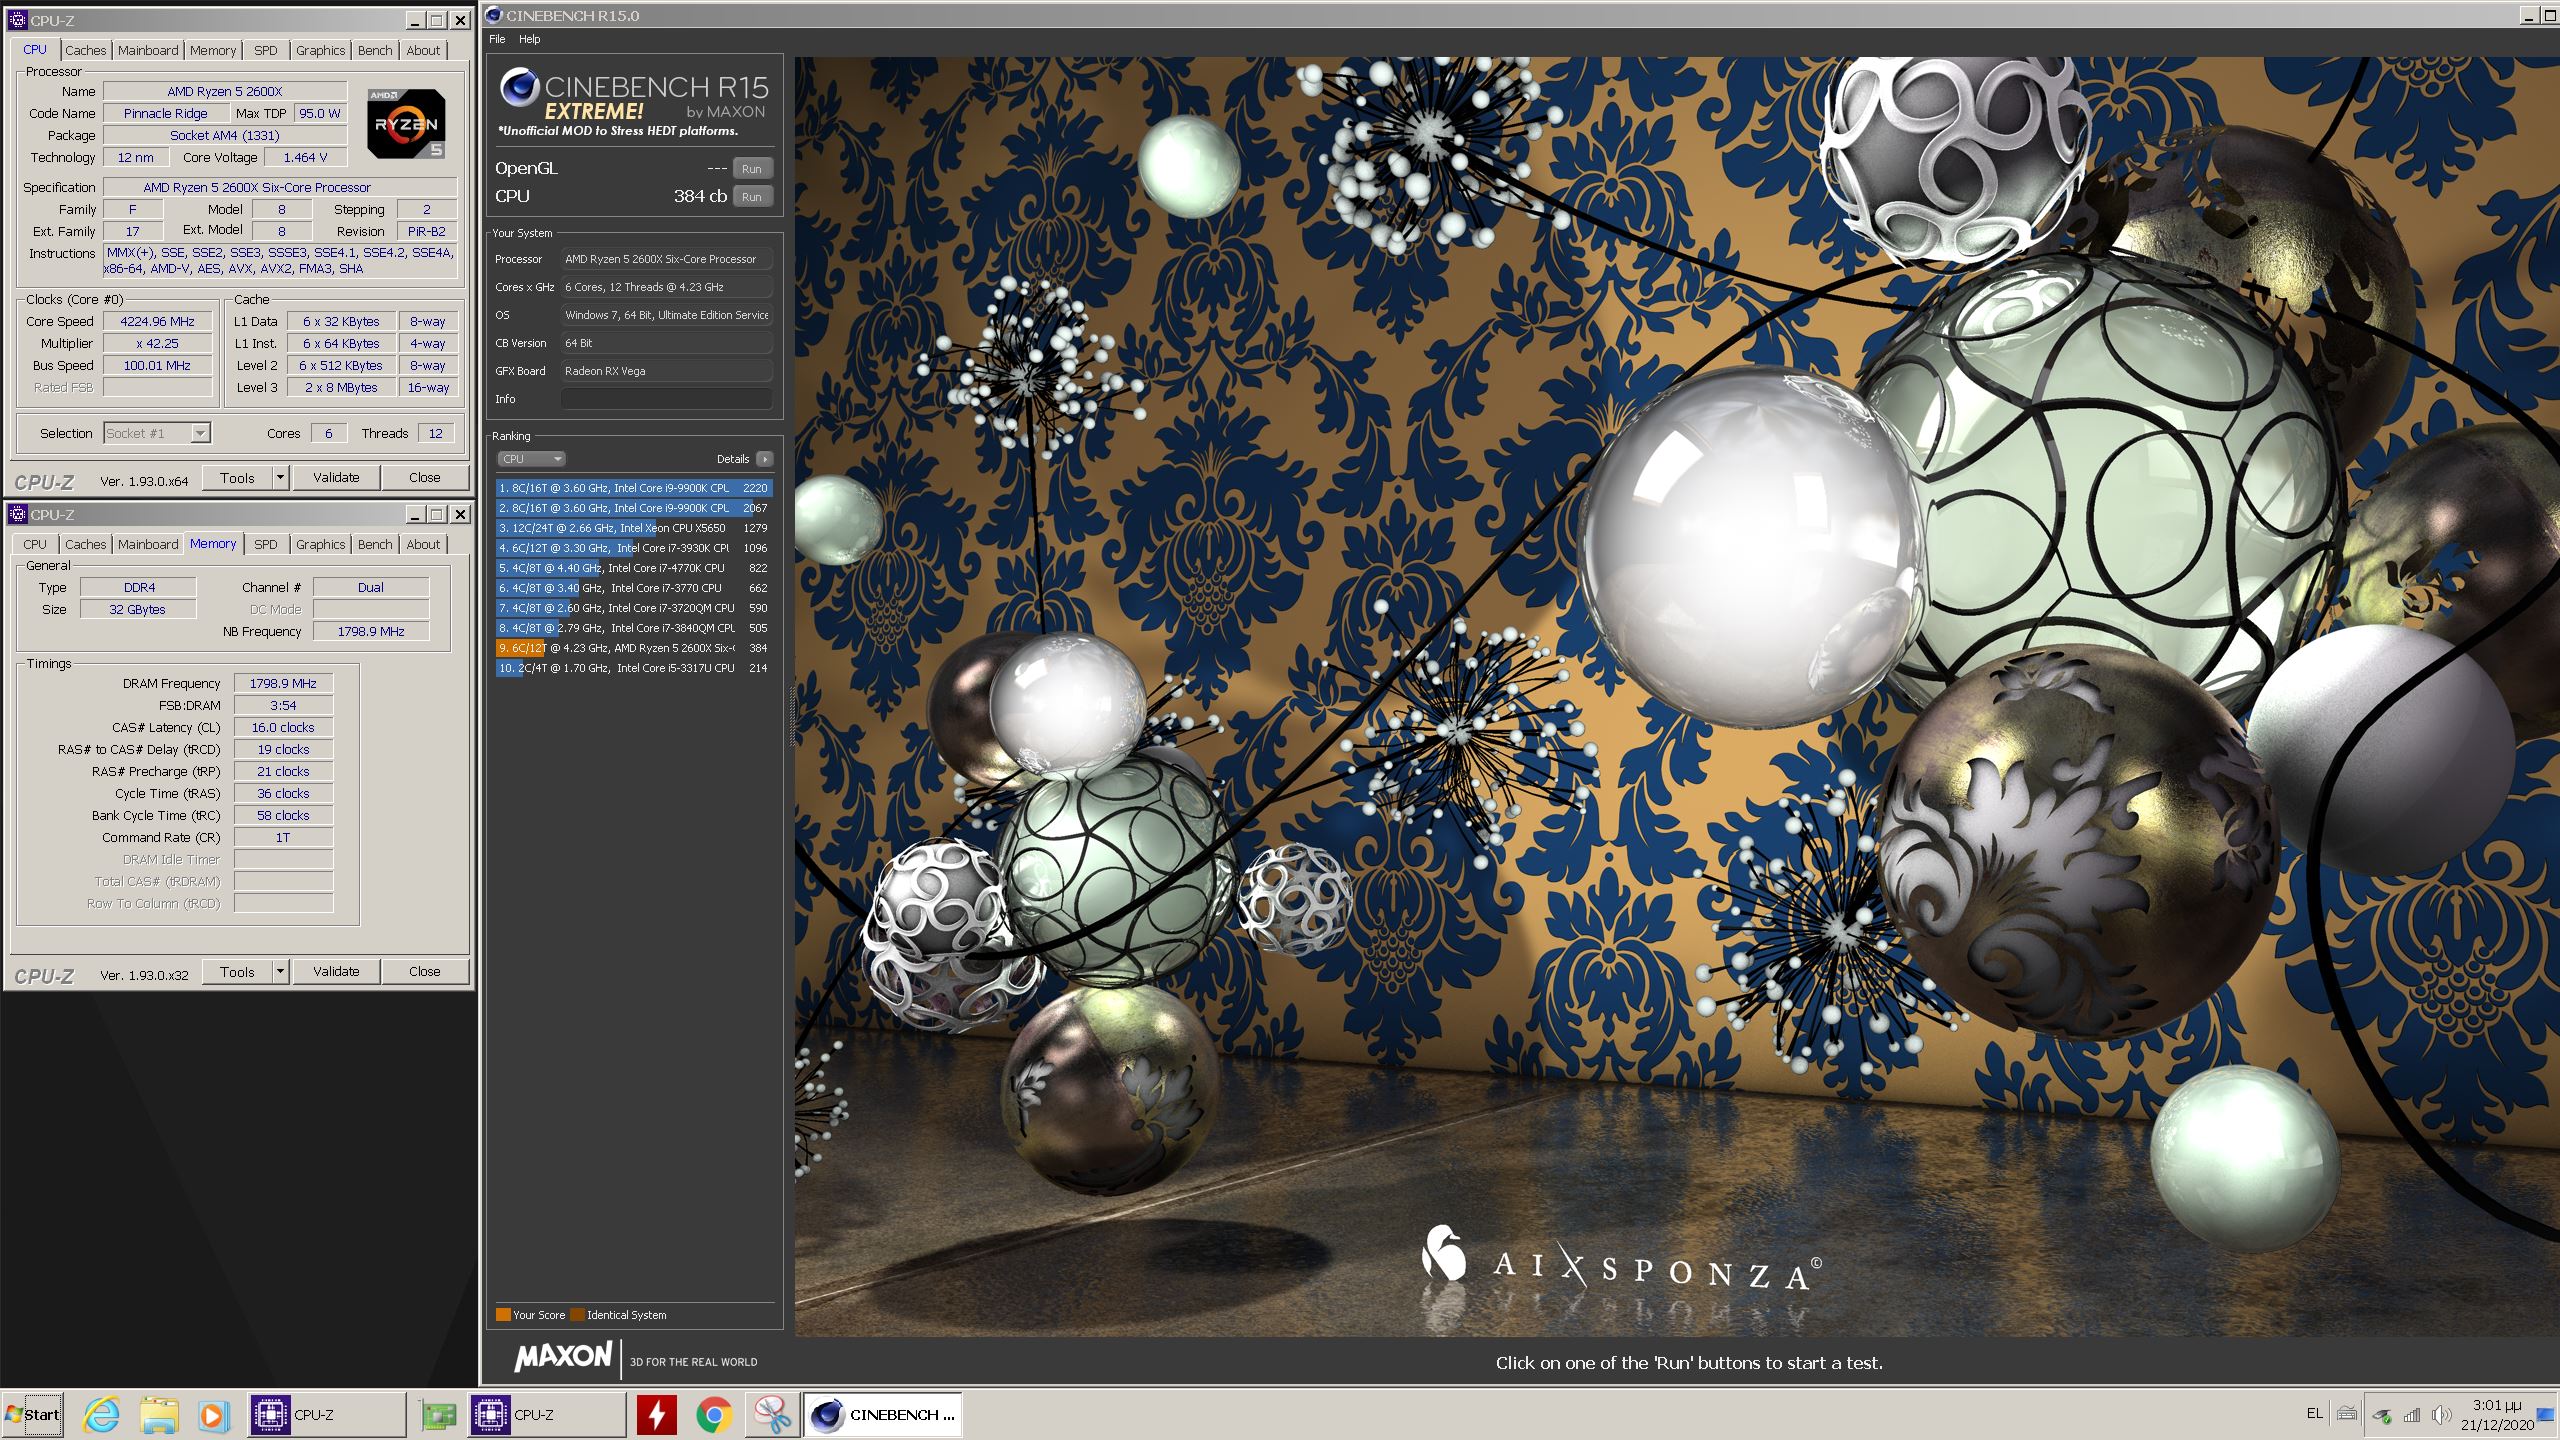Switch to the first CPU-Z taskbar button
Screen dimensions: 2560x1440
(x=326, y=1414)
